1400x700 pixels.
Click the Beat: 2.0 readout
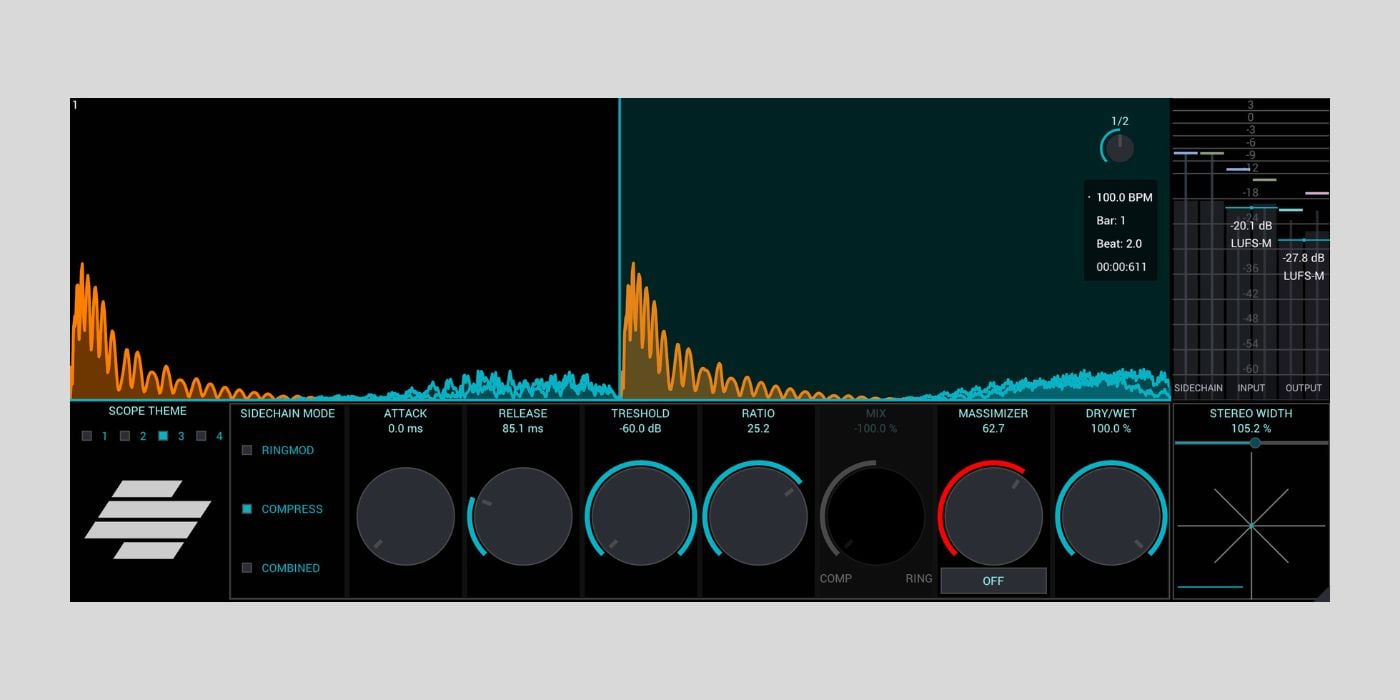click(1119, 244)
